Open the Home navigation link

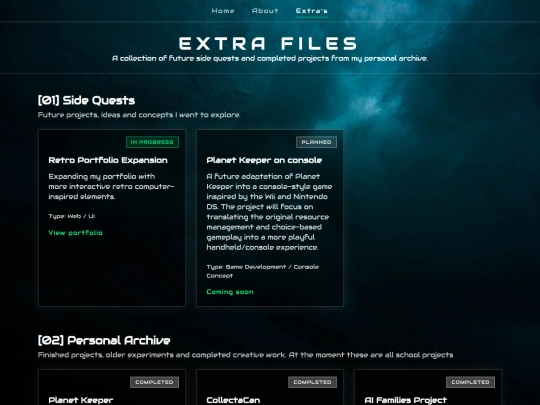pyautogui.click(x=223, y=11)
